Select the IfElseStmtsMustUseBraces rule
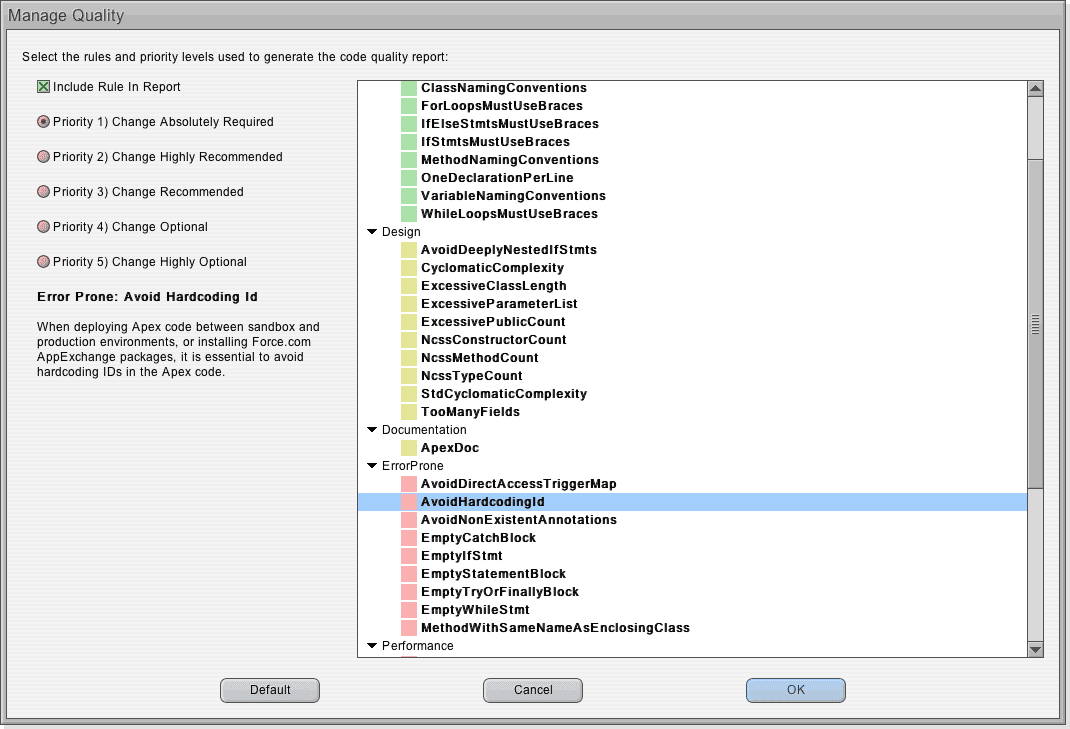This screenshot has height=729, width=1070. [x=510, y=124]
